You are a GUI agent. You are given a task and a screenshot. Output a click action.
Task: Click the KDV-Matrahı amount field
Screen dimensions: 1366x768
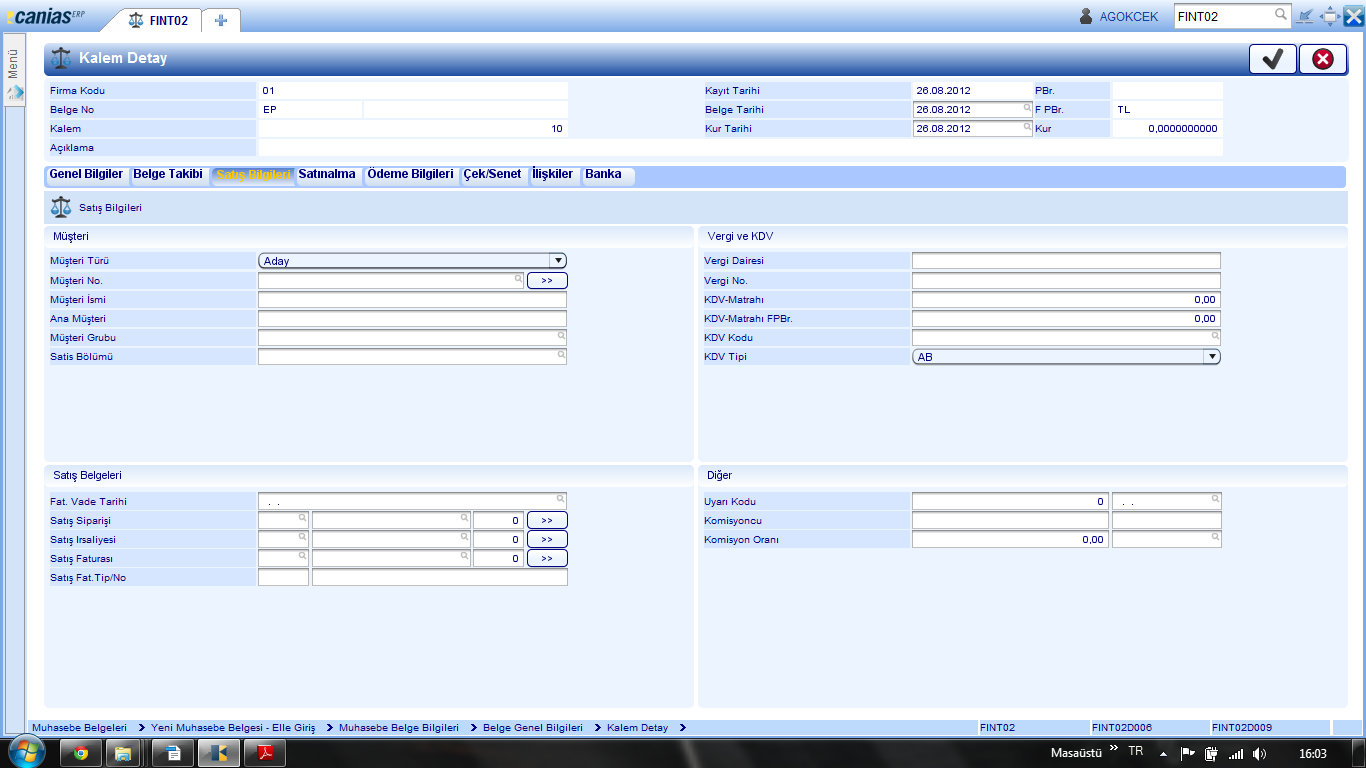point(1066,300)
